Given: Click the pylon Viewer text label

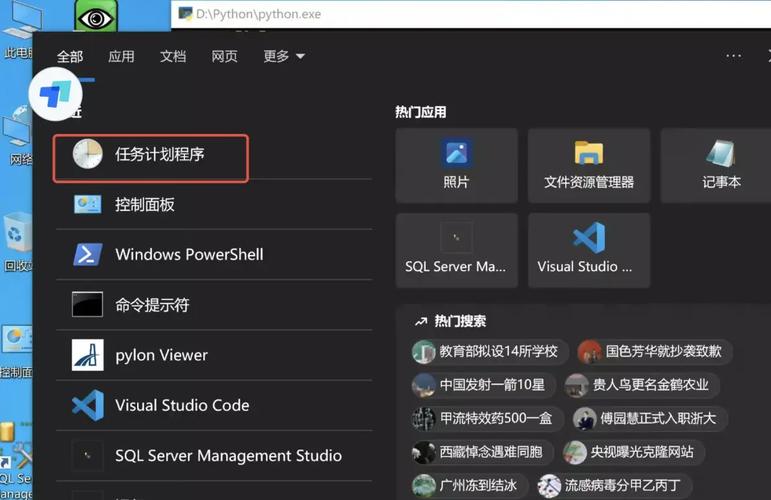Looking at the screenshot, I should (161, 355).
